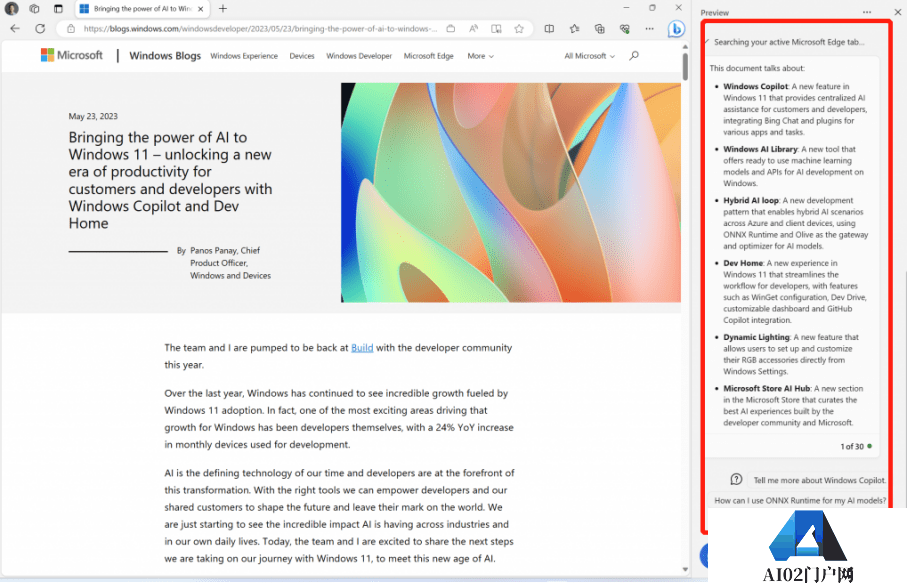The width and height of the screenshot is (908, 583).
Task: Click the article headline text
Action: pos(170,180)
